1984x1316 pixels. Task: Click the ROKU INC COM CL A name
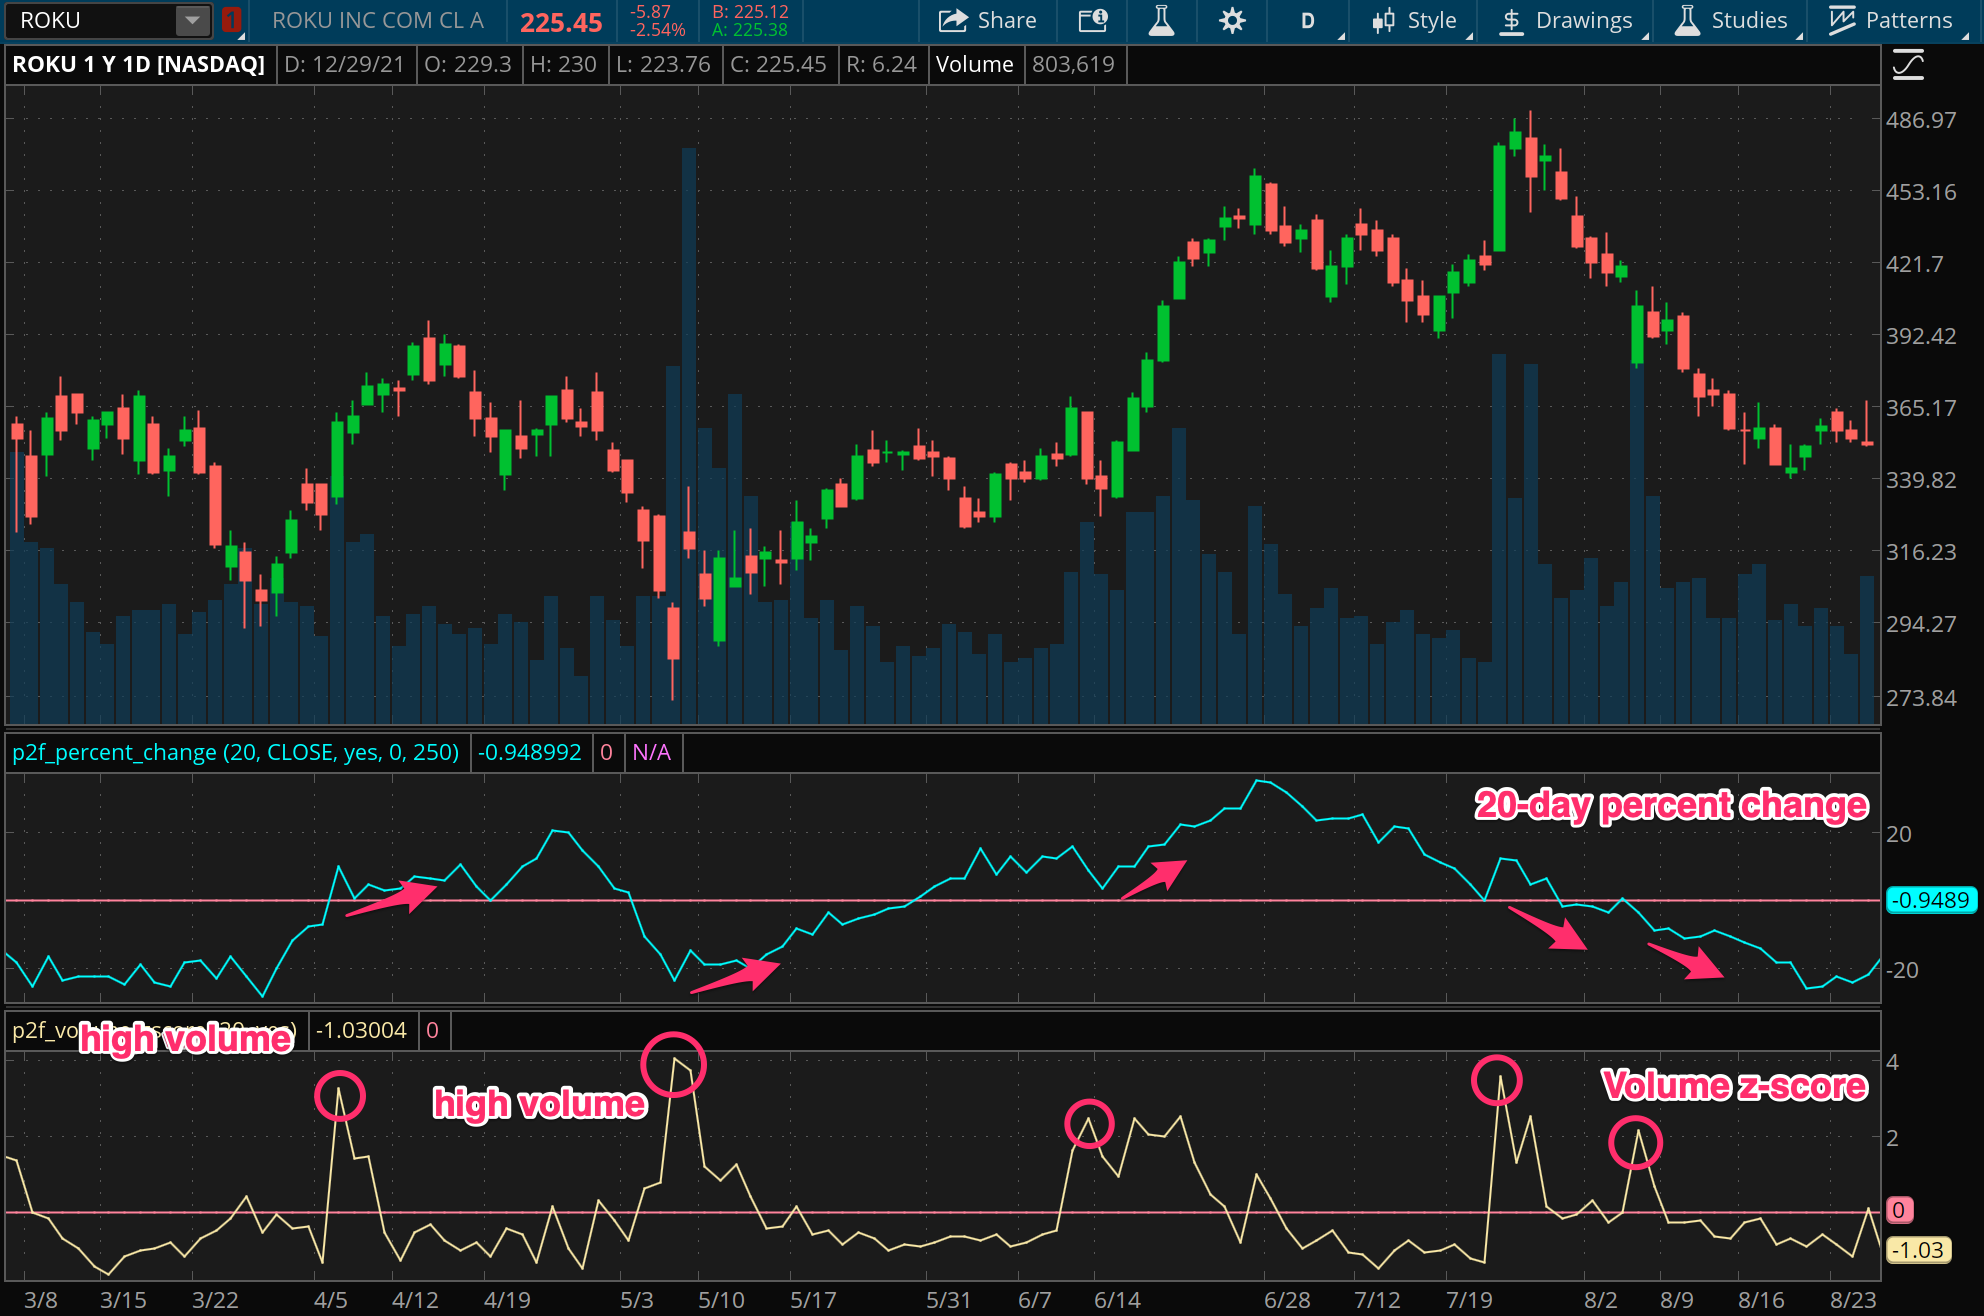(x=377, y=20)
